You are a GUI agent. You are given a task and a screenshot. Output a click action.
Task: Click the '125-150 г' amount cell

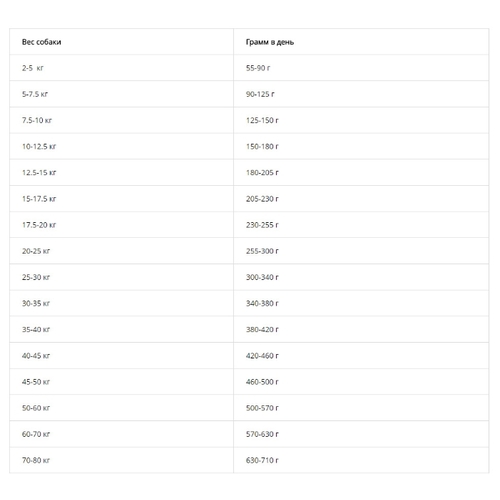262,120
